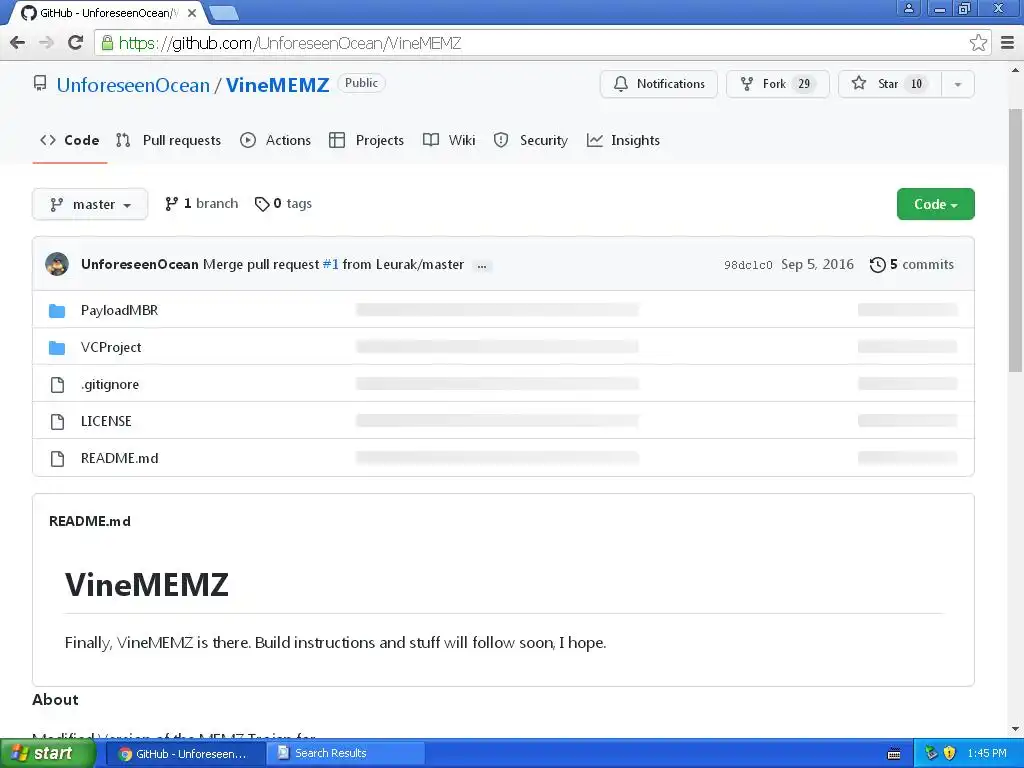Expand commit message ellipsis button

pyautogui.click(x=482, y=266)
